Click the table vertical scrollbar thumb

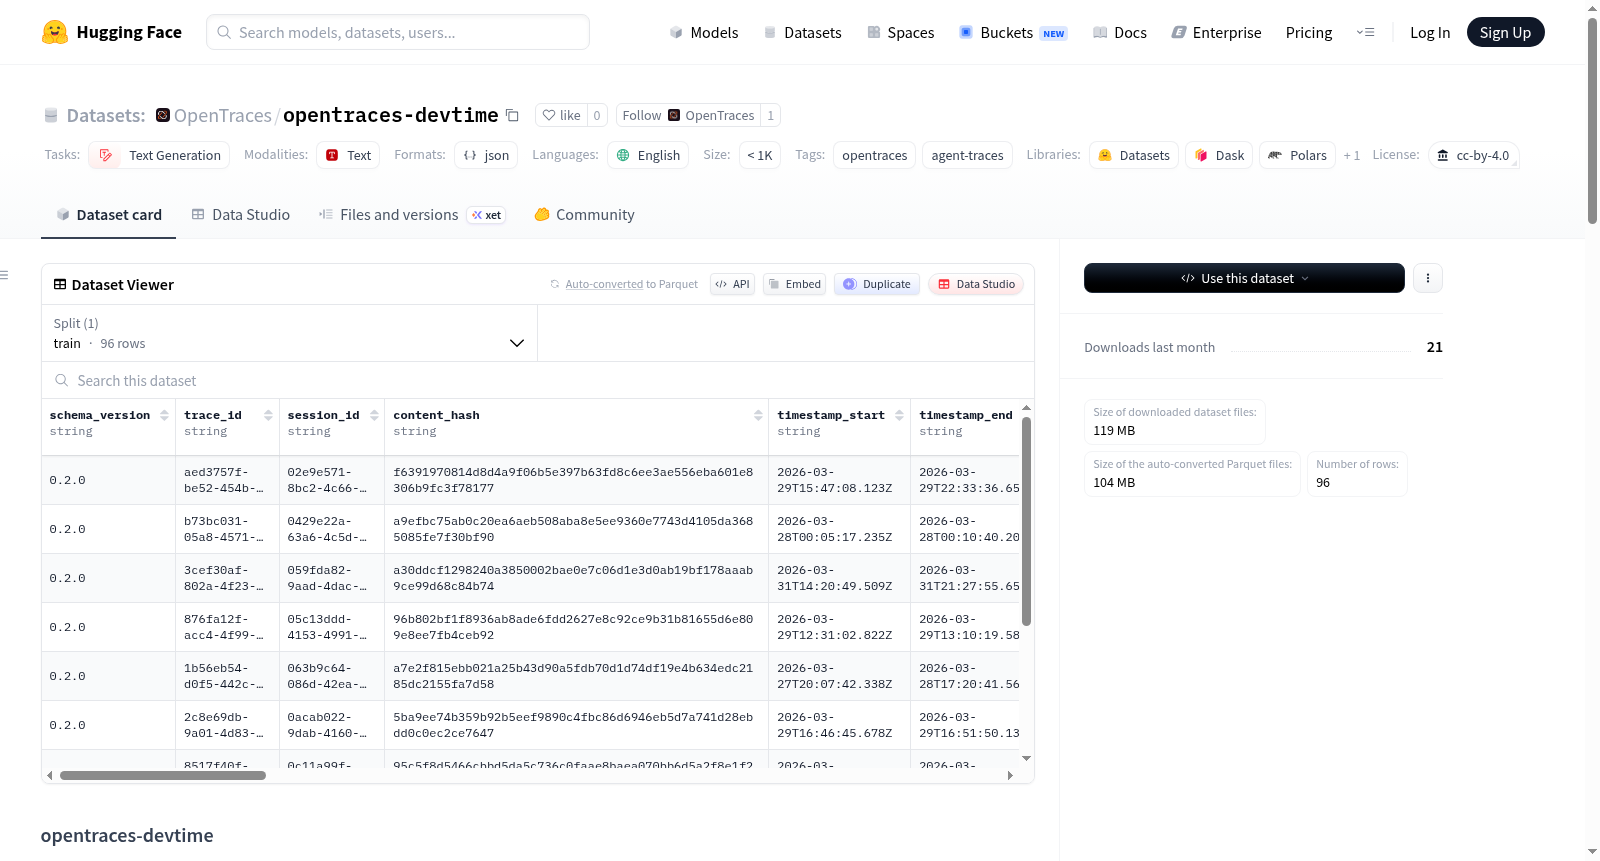click(1026, 520)
